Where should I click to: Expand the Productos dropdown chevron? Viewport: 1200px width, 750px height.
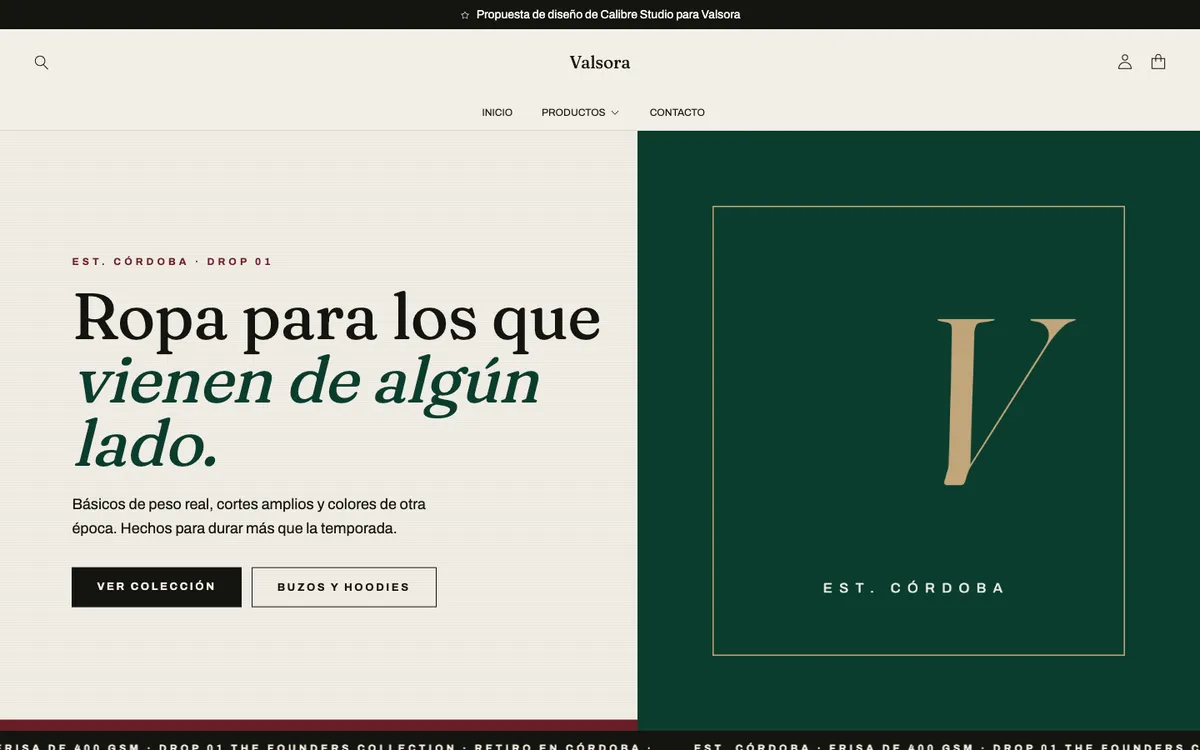[x=615, y=113]
